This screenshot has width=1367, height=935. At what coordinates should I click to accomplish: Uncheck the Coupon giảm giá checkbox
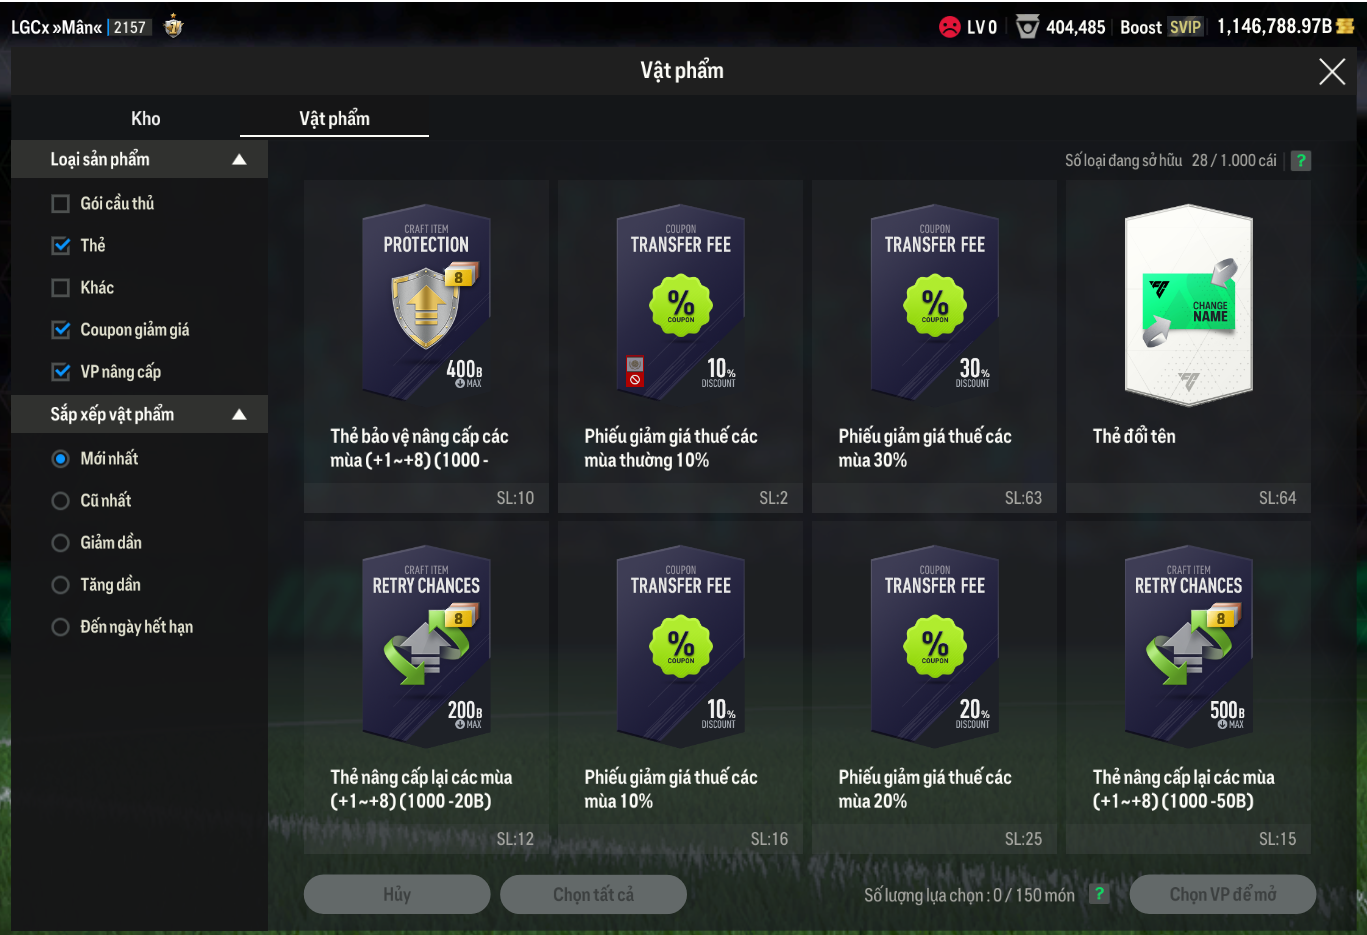61,330
